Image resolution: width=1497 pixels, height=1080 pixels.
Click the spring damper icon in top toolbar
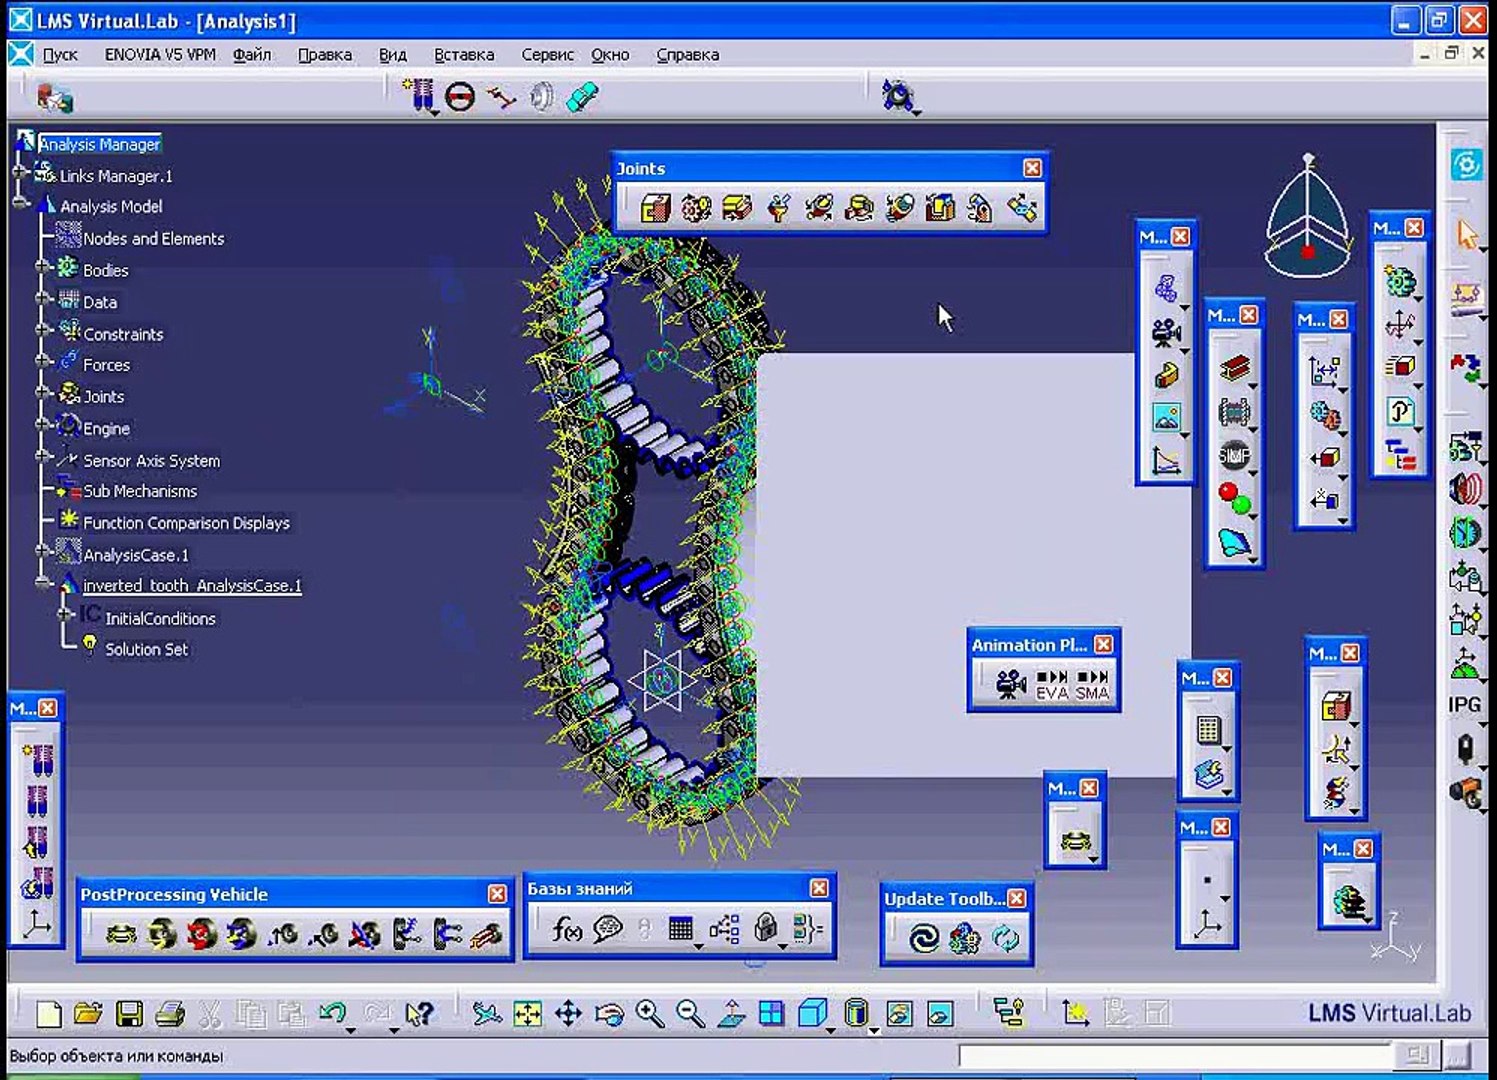420,96
